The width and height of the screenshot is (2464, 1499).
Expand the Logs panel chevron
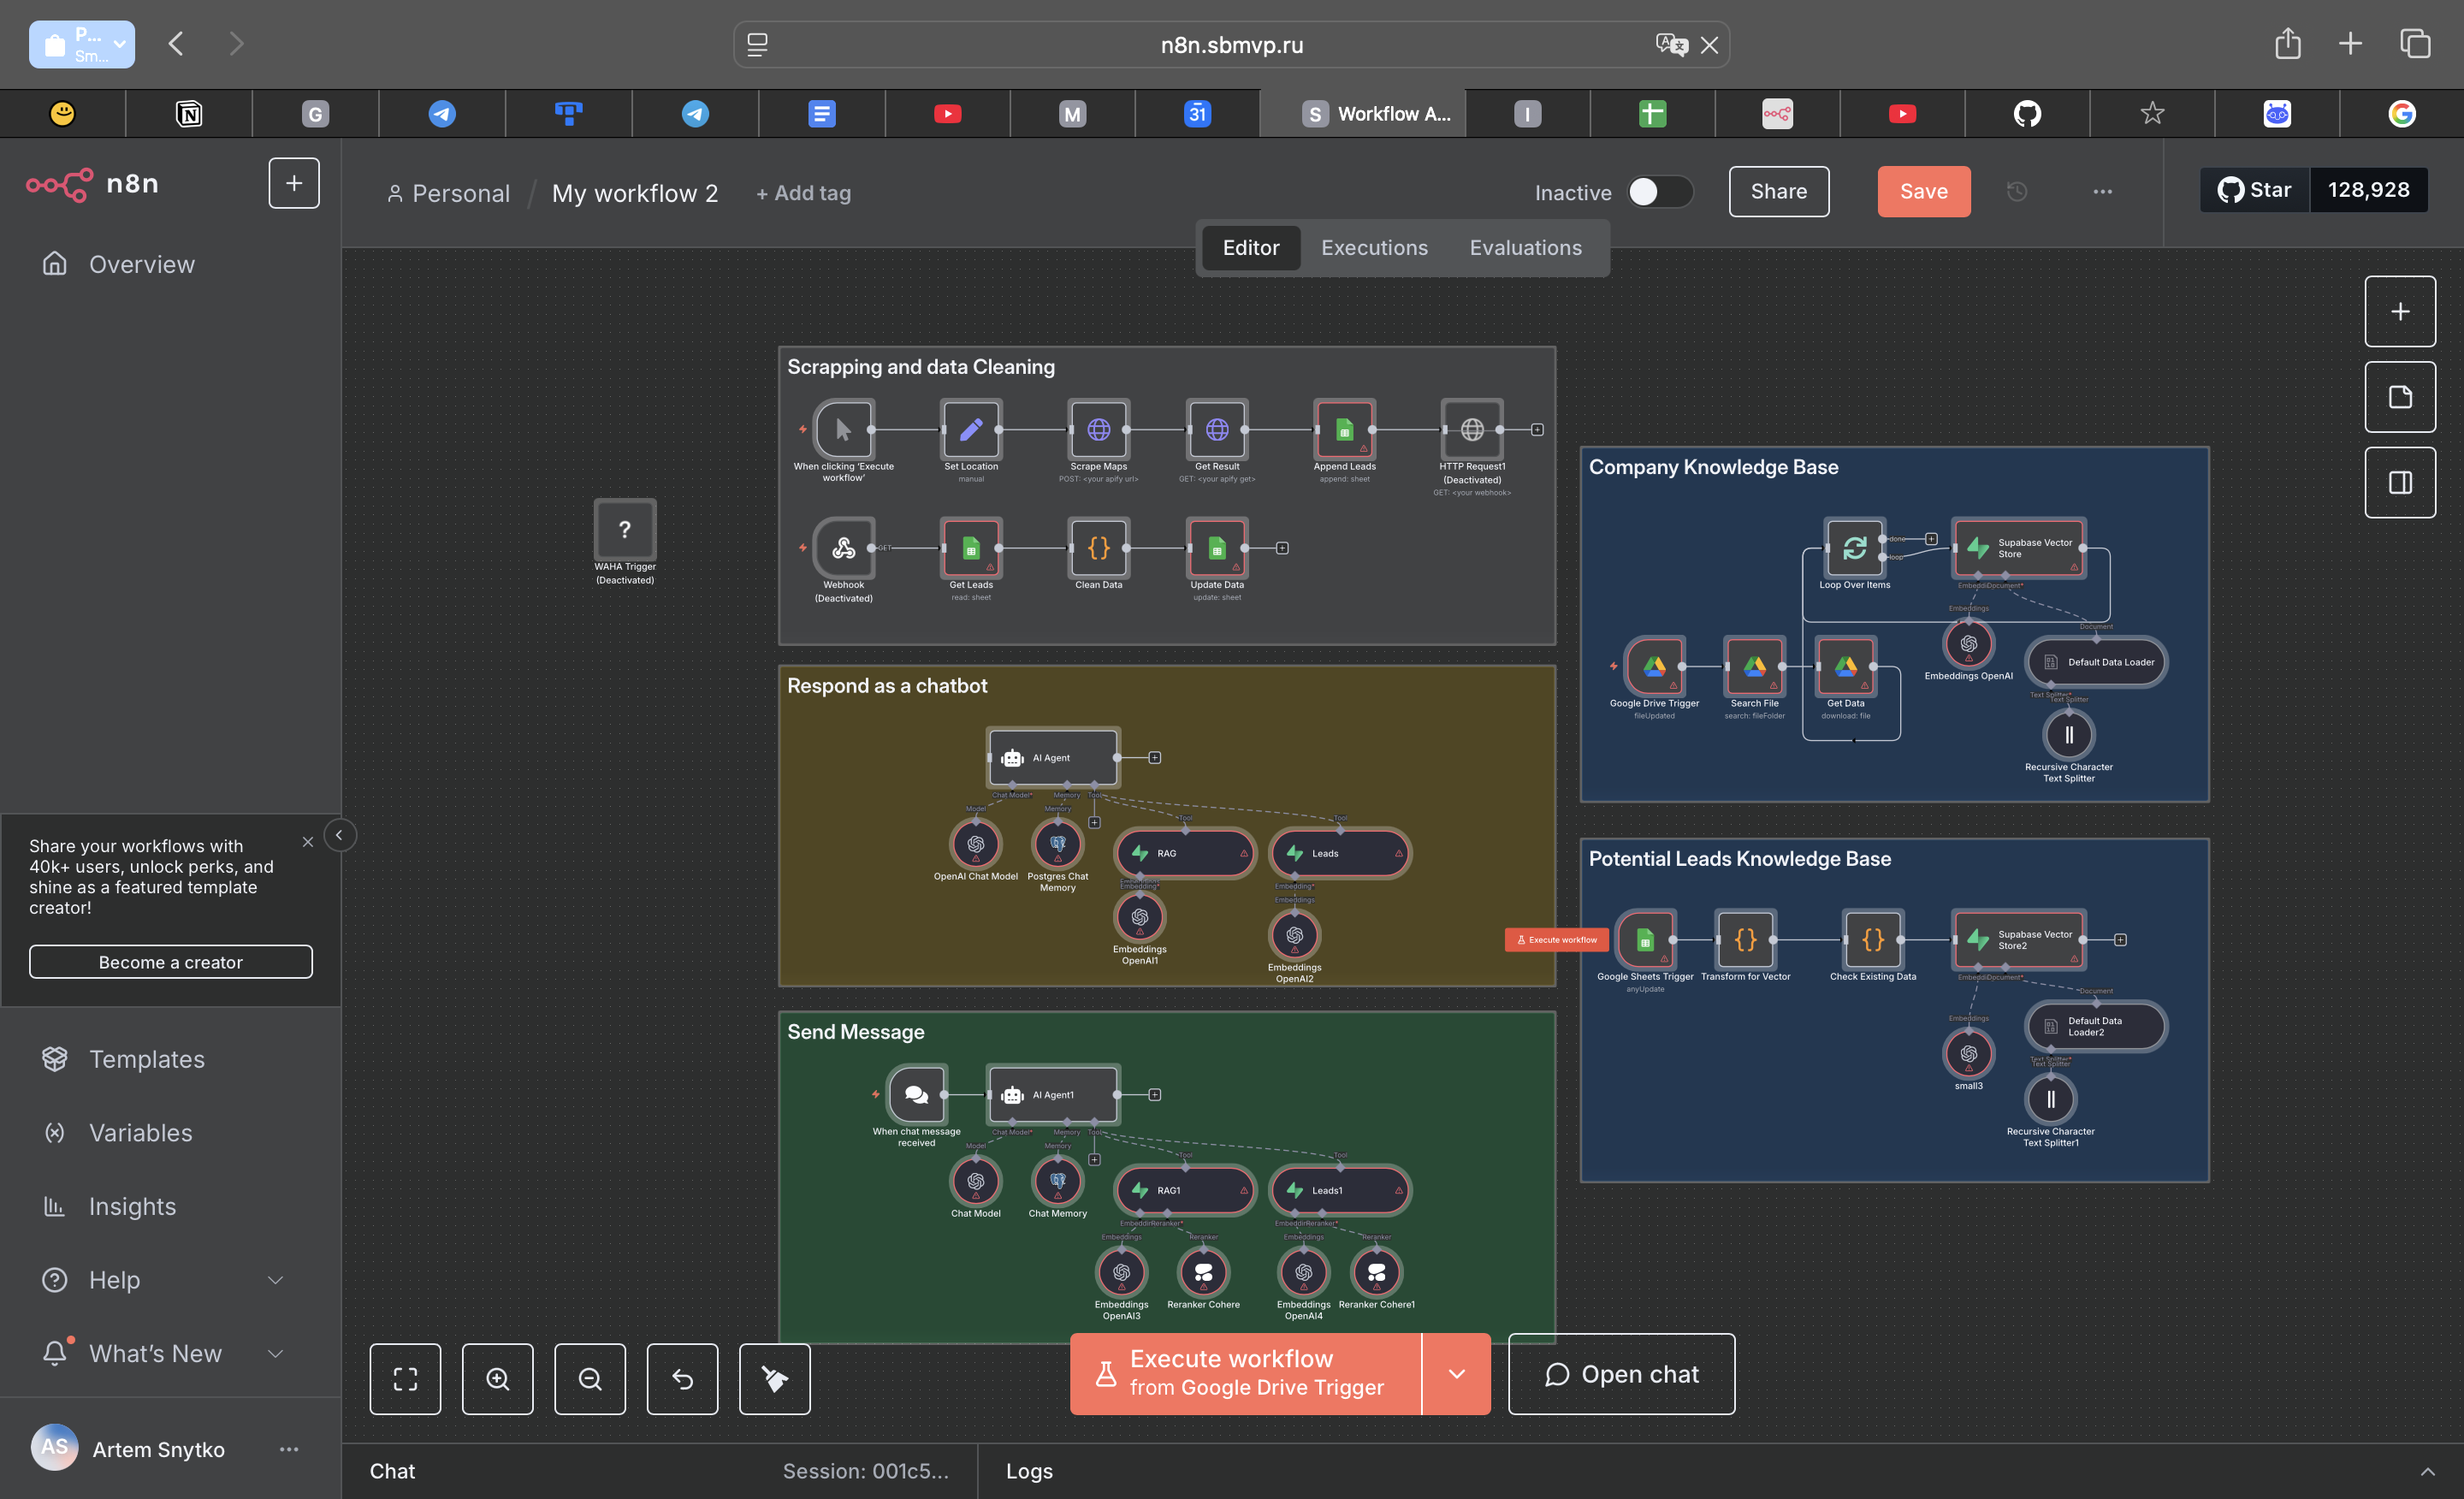[2427, 1471]
